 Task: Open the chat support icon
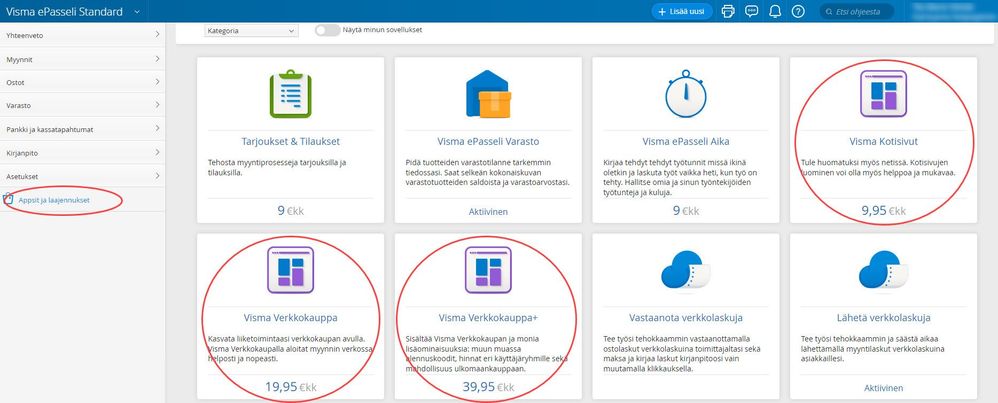pyautogui.click(x=752, y=11)
